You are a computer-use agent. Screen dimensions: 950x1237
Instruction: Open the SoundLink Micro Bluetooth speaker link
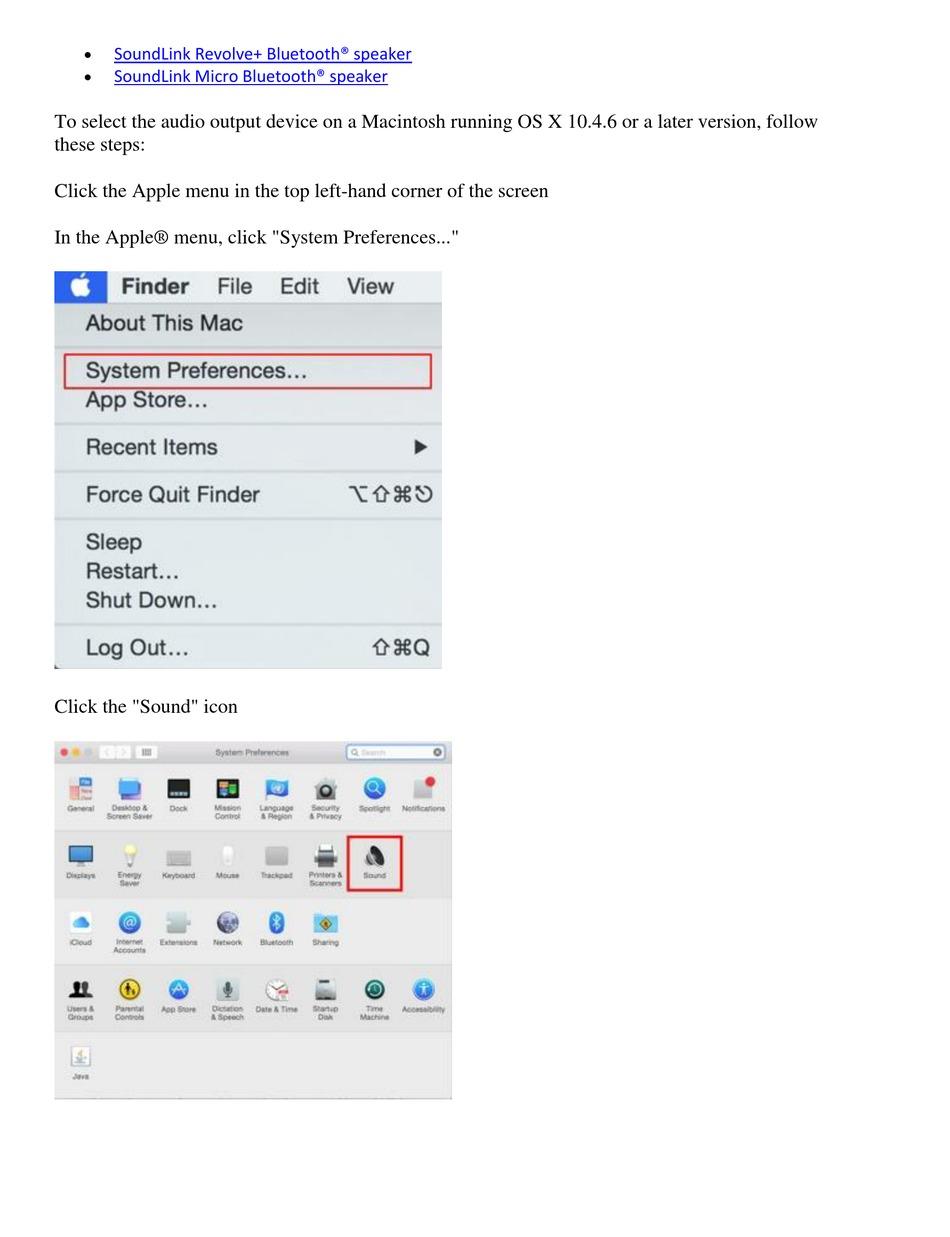(x=250, y=76)
